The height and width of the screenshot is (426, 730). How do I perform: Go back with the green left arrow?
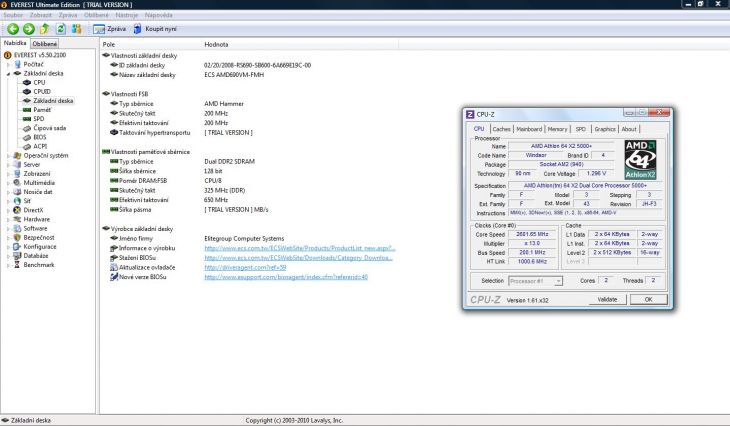tap(13, 29)
